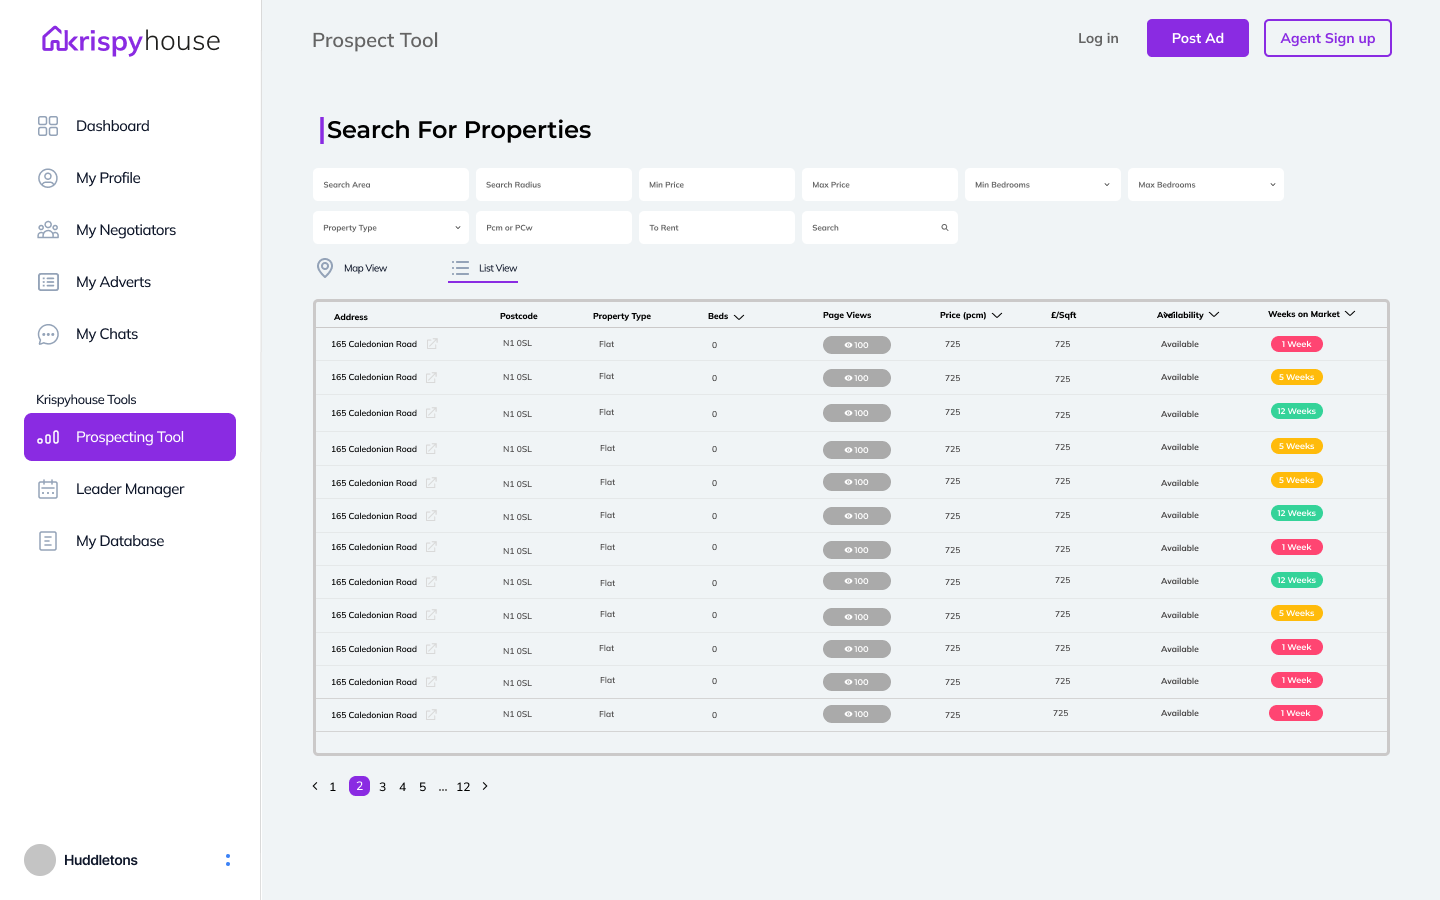Viewport: 1440px width, 900px height.
Task: Click the Search Area input field
Action: [391, 185]
